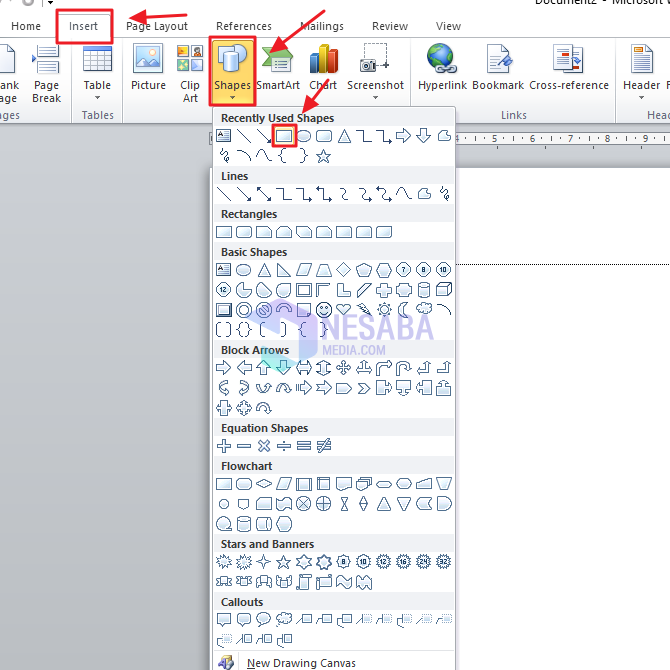670x670 pixels.
Task: Choose the multiply sign in Equation Shapes
Action: tap(264, 446)
